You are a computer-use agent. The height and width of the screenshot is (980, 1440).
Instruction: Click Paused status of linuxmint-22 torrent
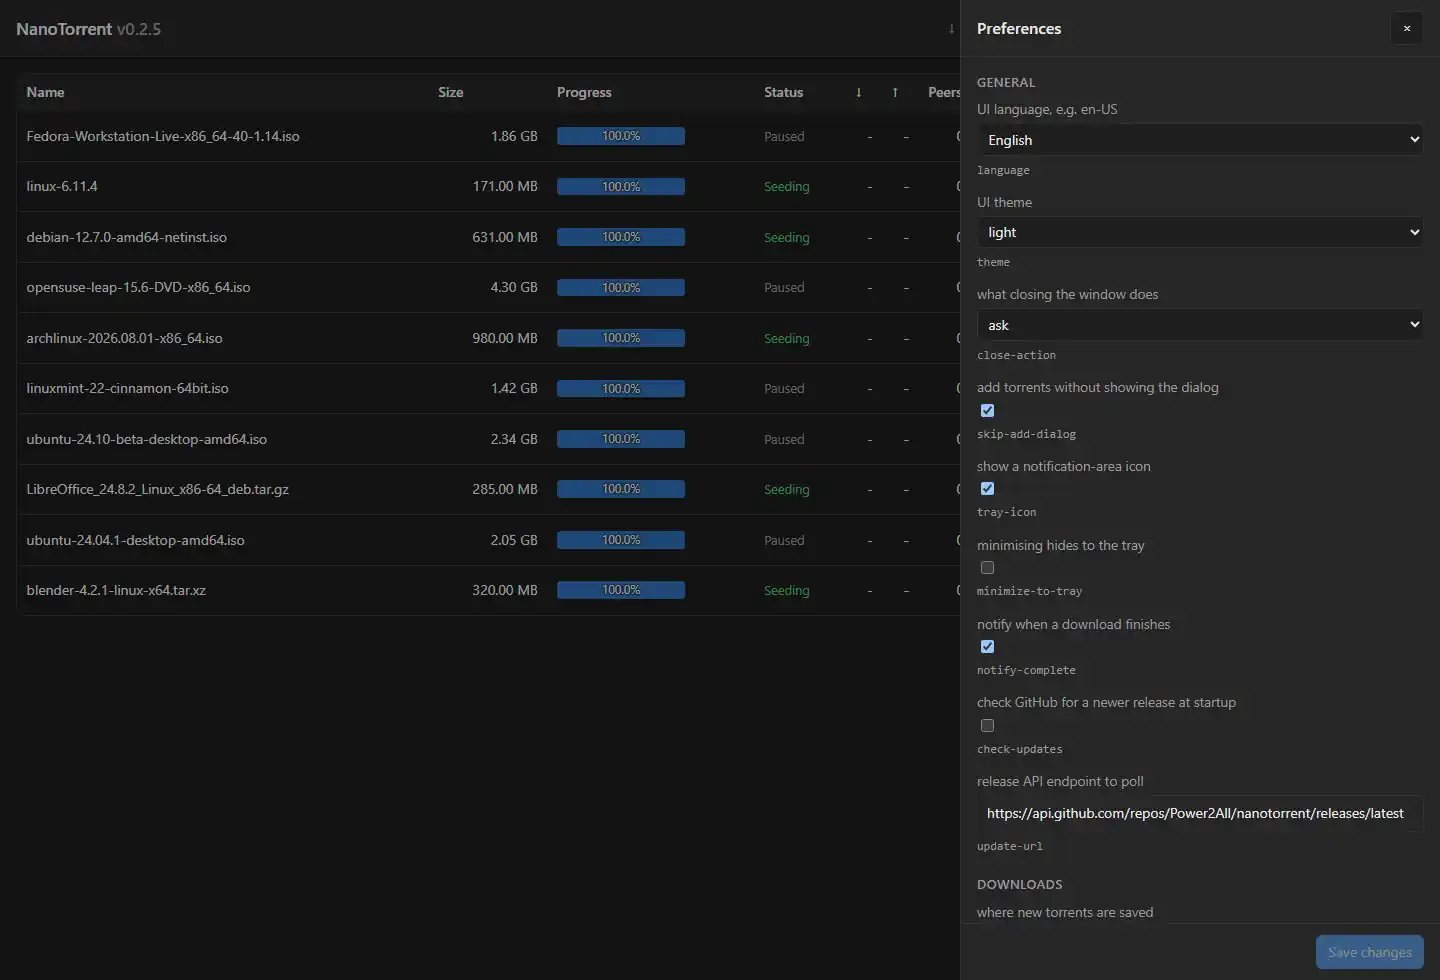(x=784, y=388)
